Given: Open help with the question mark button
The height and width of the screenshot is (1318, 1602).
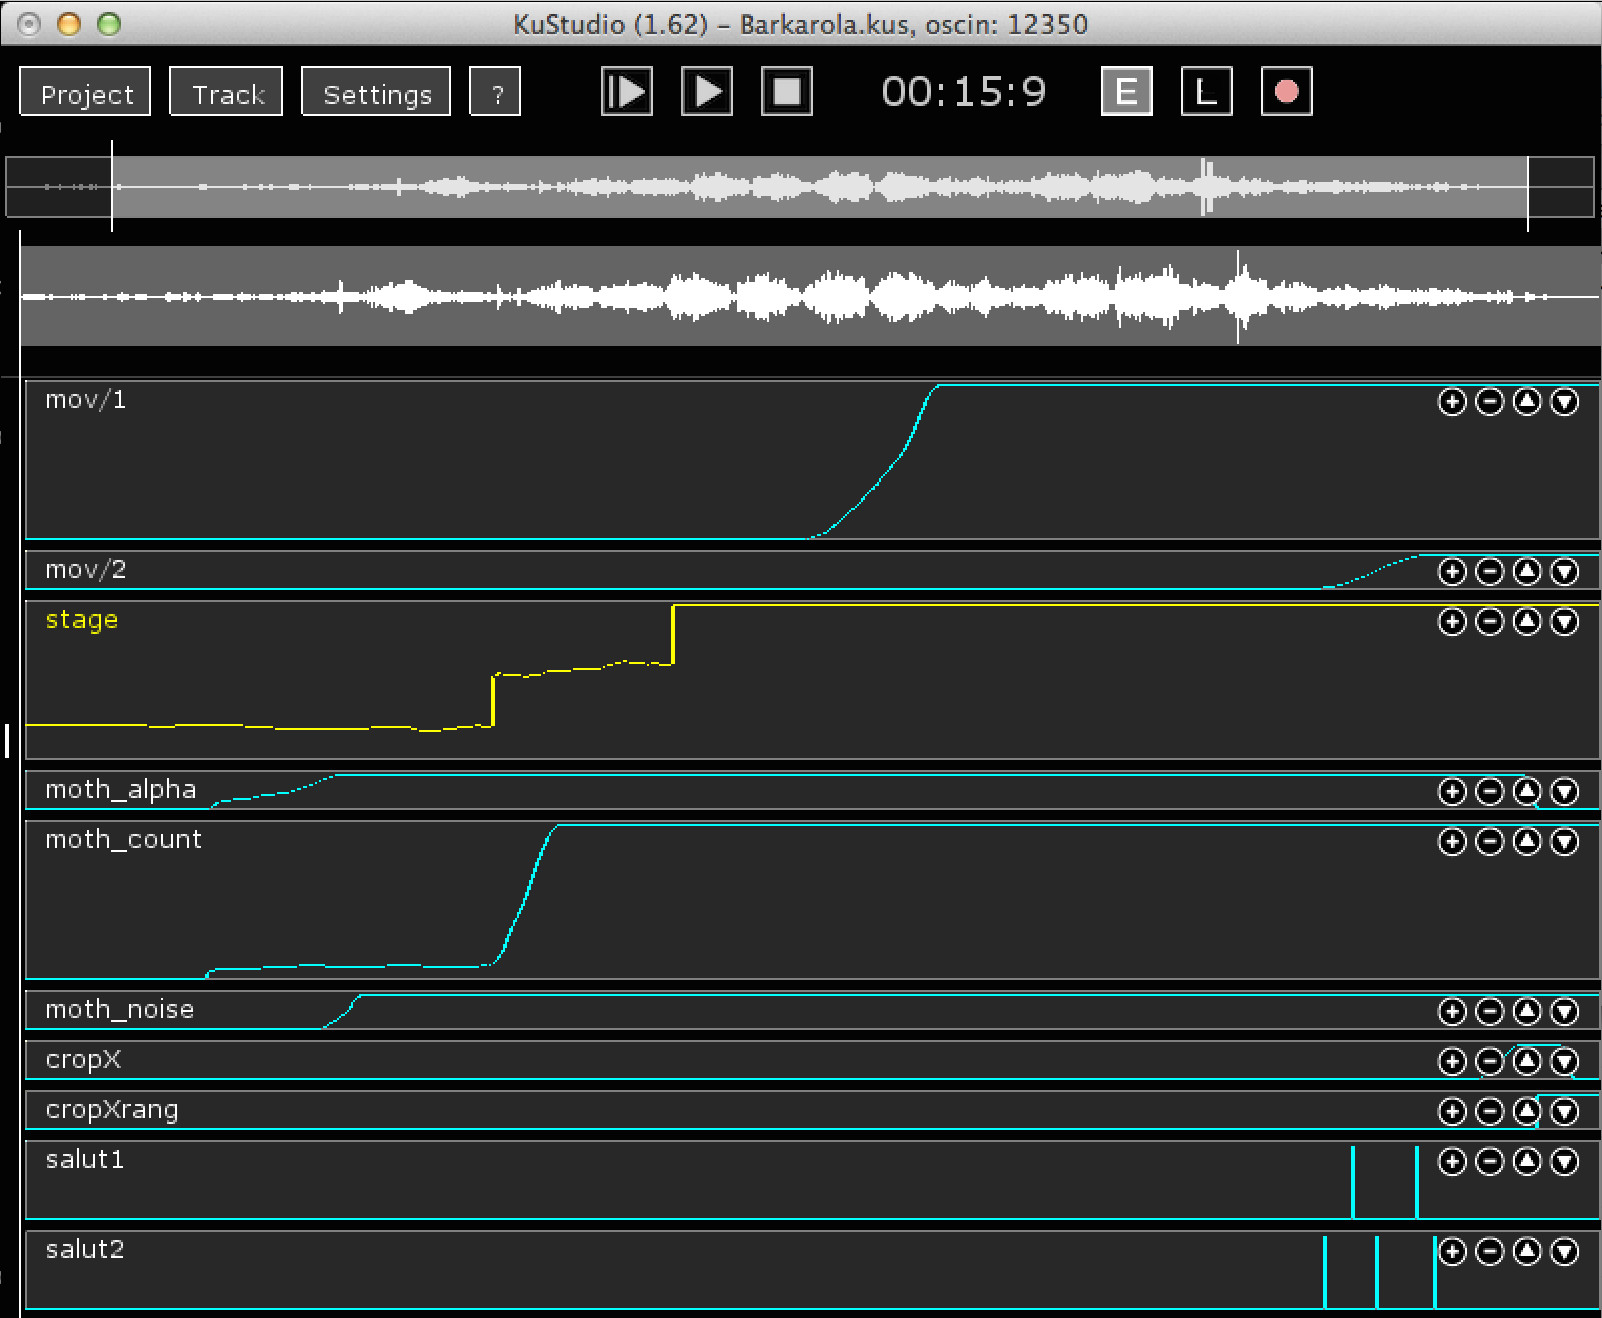Looking at the screenshot, I should click(x=495, y=92).
